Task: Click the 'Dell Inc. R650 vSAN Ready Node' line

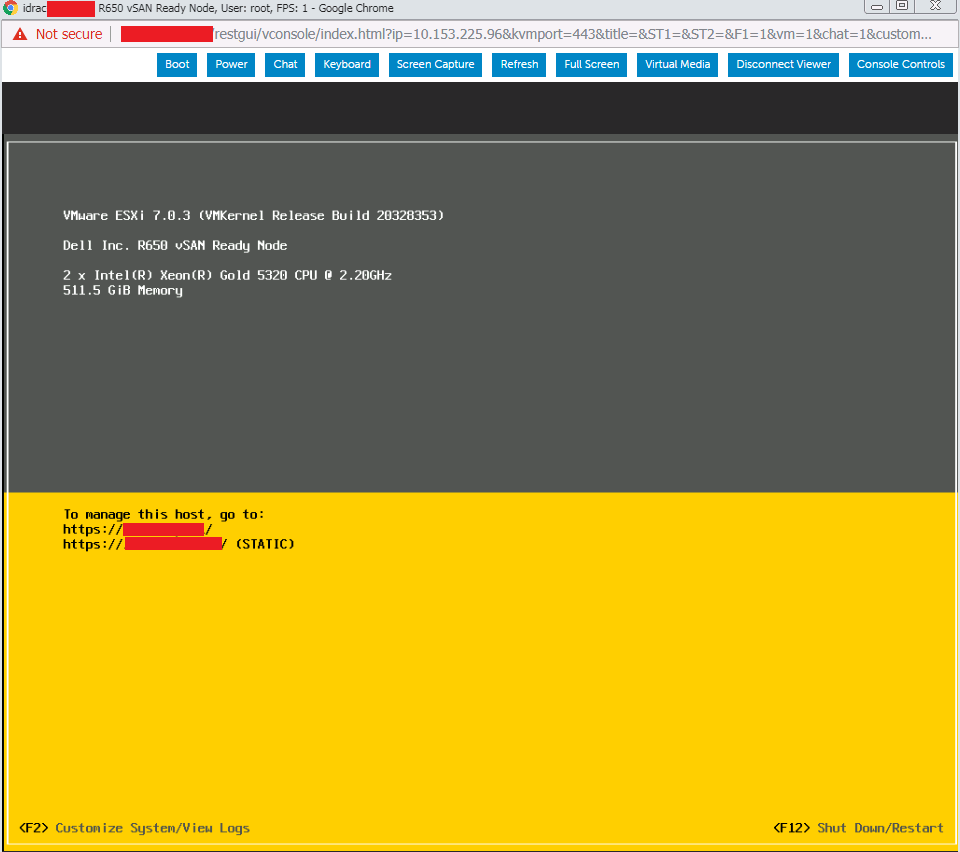Action: [175, 245]
